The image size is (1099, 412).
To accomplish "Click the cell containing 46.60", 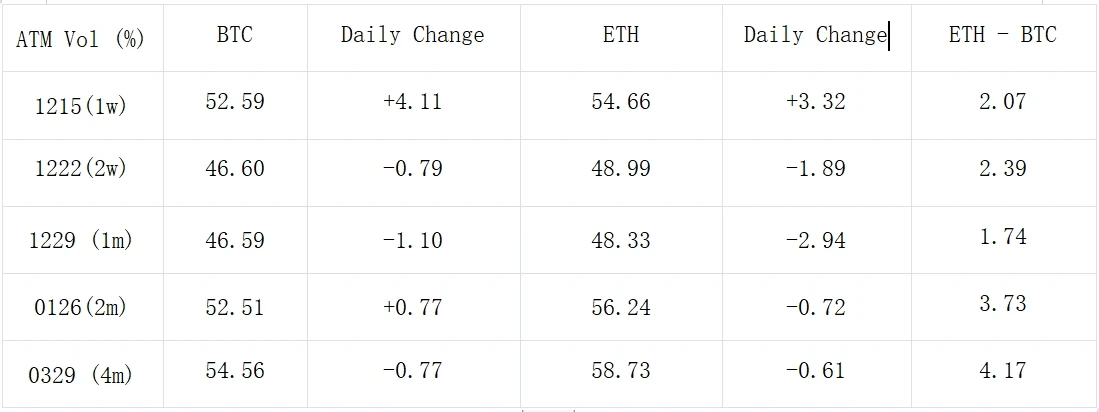I will pyautogui.click(x=234, y=168).
